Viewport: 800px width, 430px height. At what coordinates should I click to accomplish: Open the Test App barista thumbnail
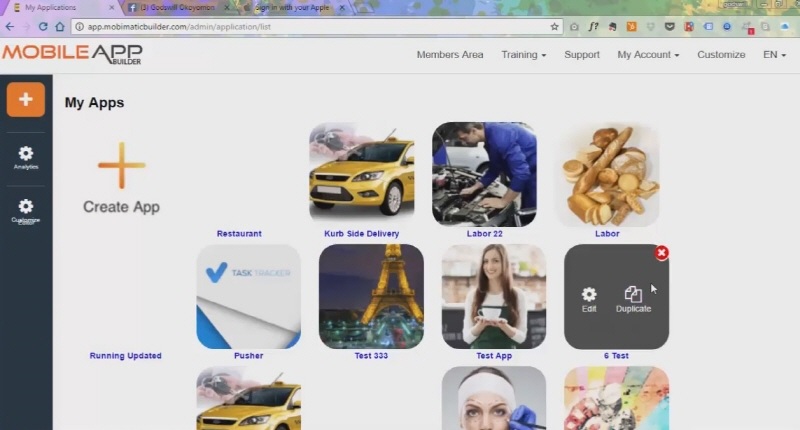point(494,296)
